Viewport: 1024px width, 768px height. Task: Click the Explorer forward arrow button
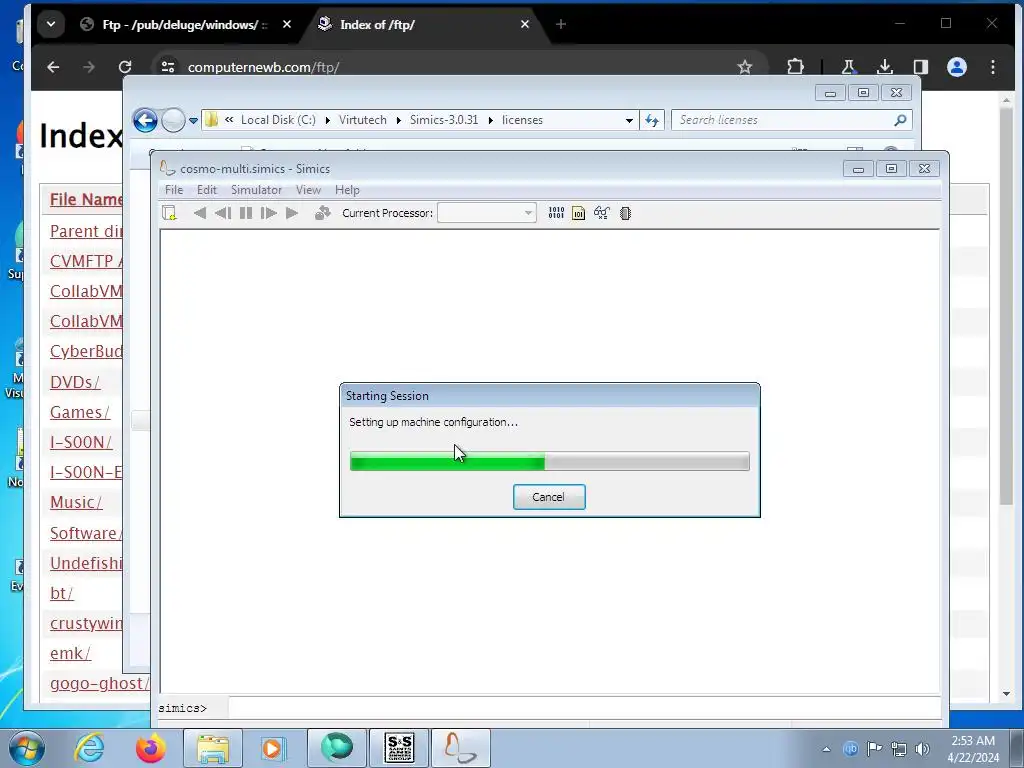pos(173,120)
